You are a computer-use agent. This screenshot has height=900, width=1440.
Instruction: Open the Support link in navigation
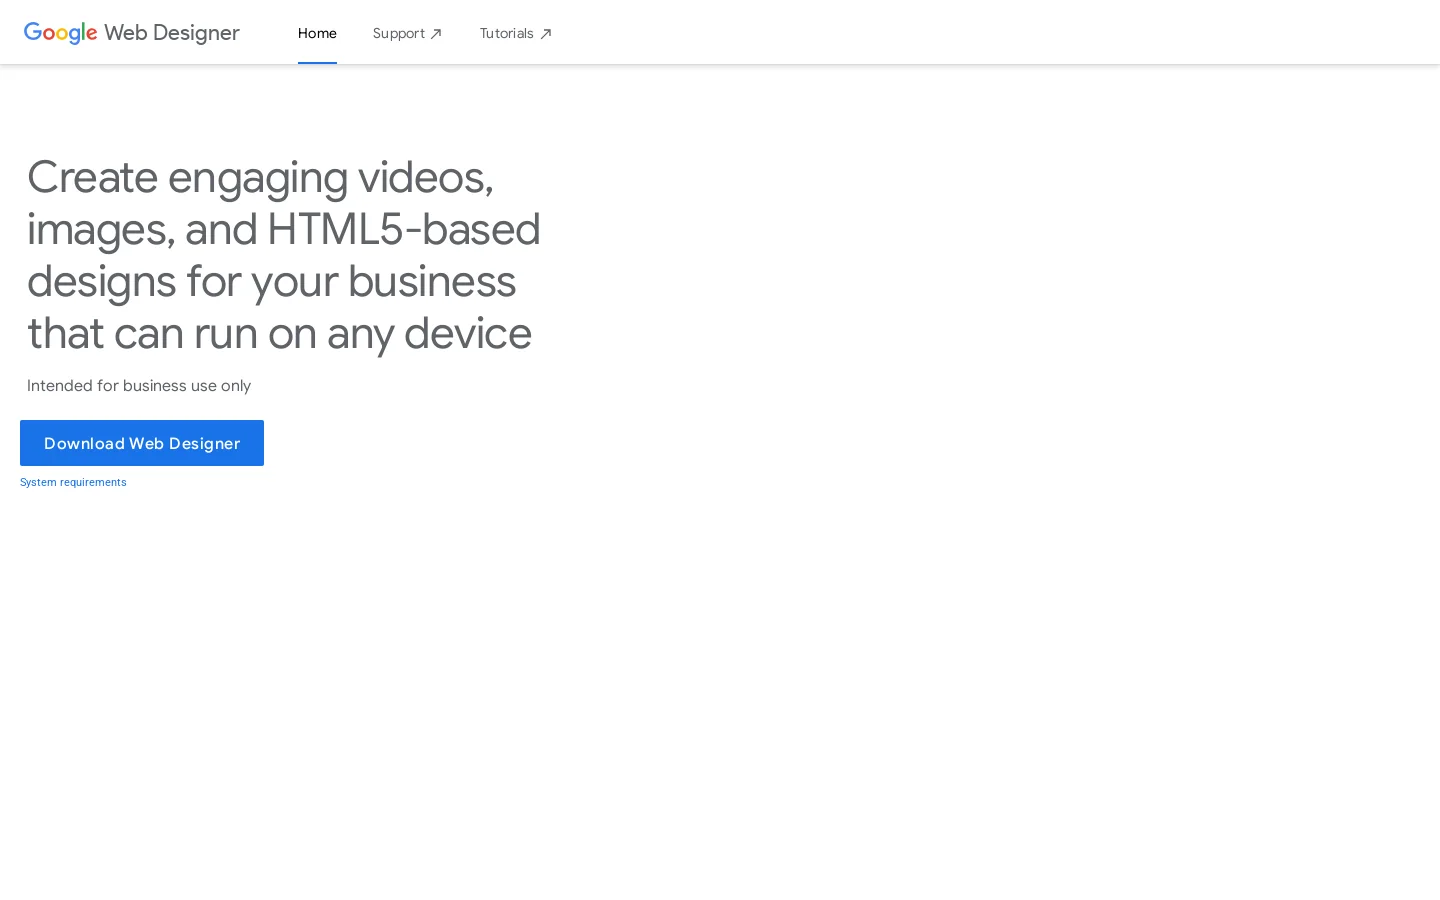[x=407, y=33]
